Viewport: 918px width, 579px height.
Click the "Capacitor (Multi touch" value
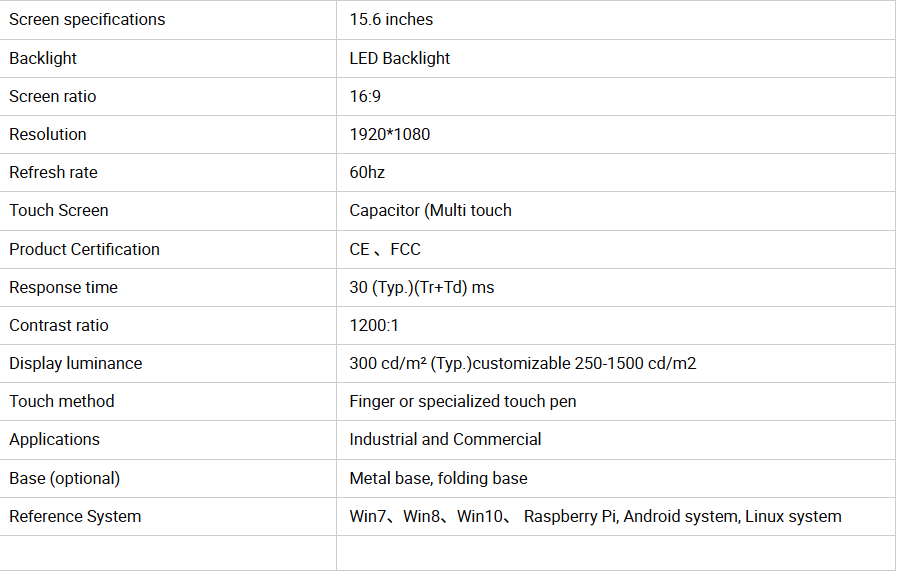pos(430,210)
